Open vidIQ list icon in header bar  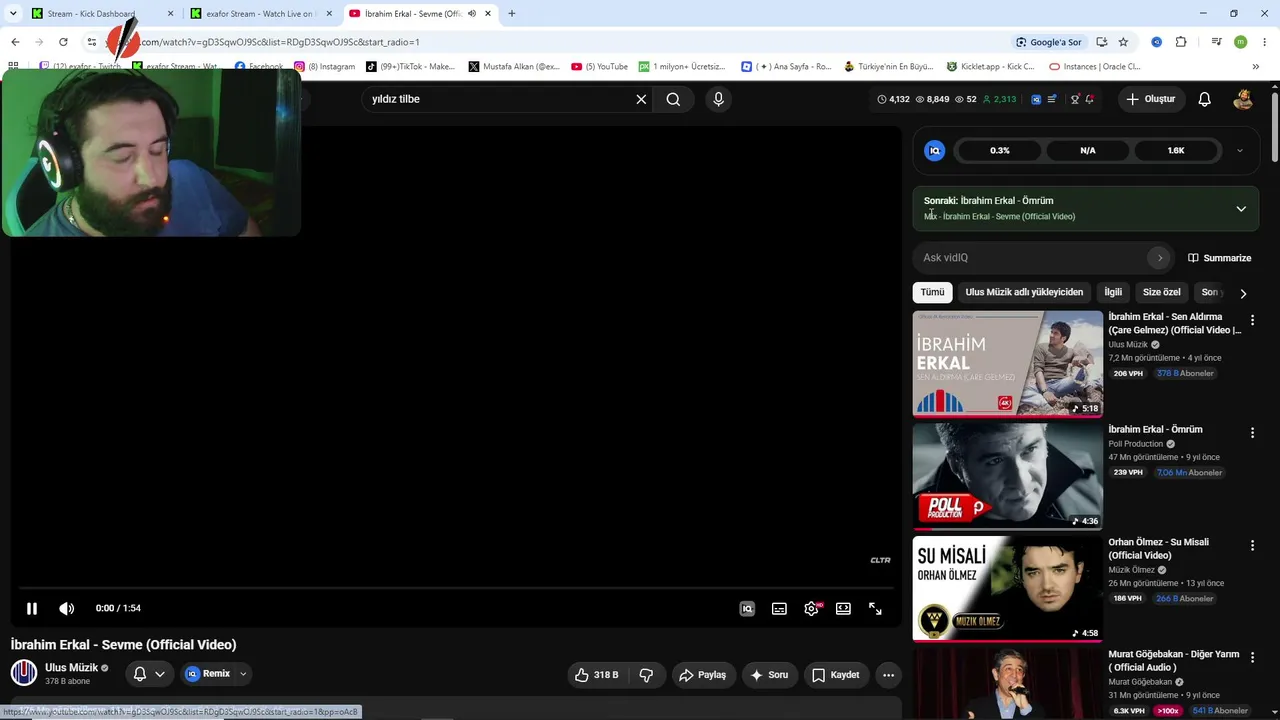[1052, 99]
